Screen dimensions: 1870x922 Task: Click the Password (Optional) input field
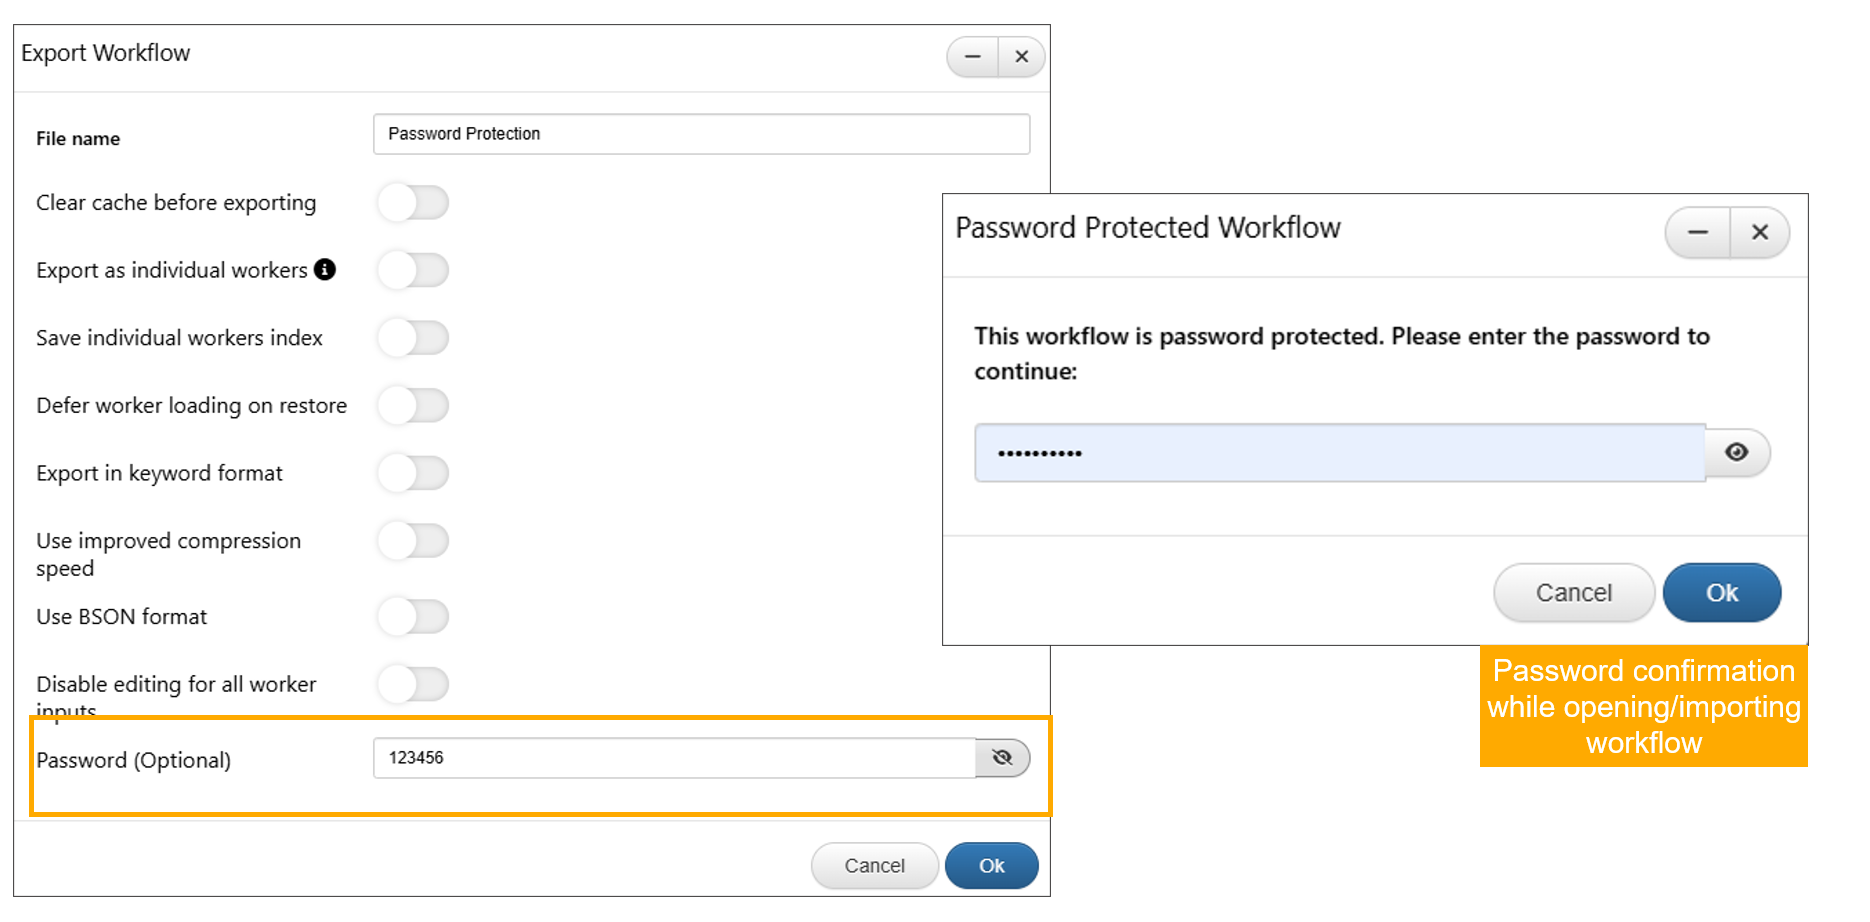(x=674, y=758)
